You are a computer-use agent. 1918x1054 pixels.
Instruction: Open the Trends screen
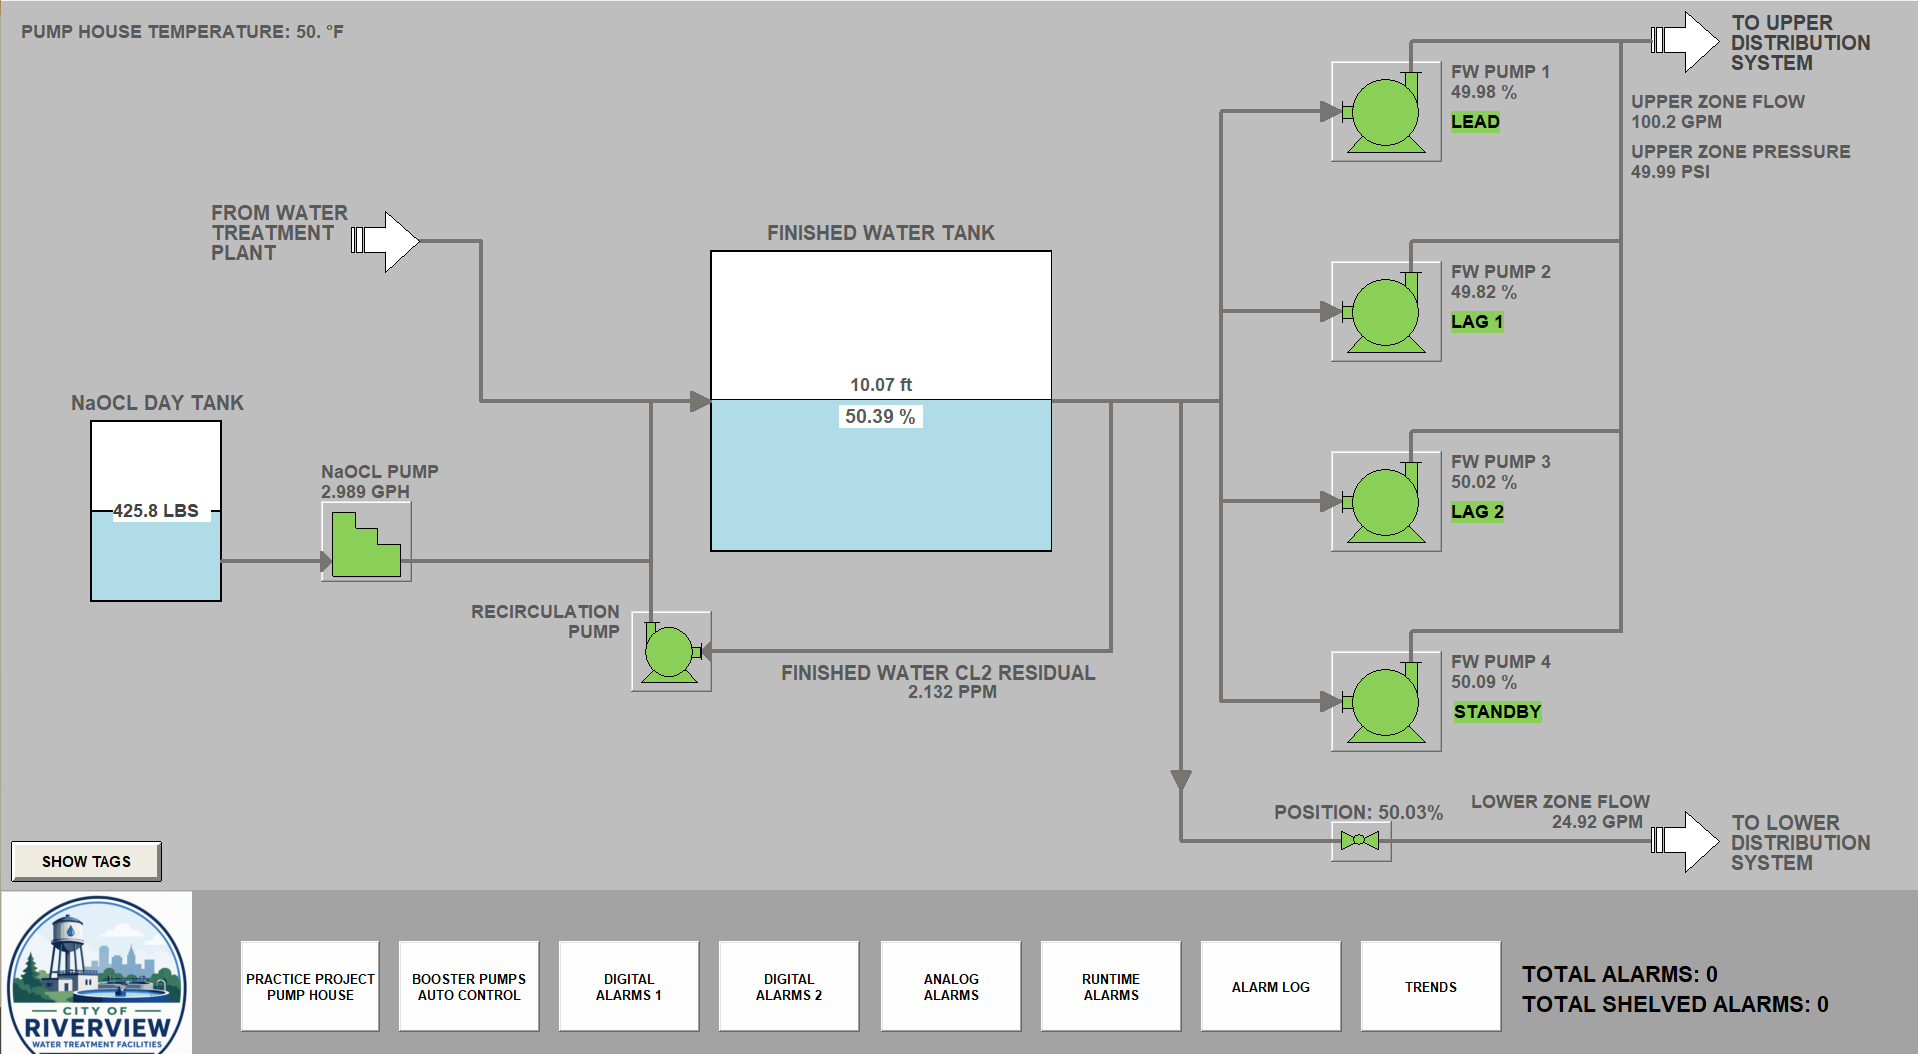(x=1431, y=987)
